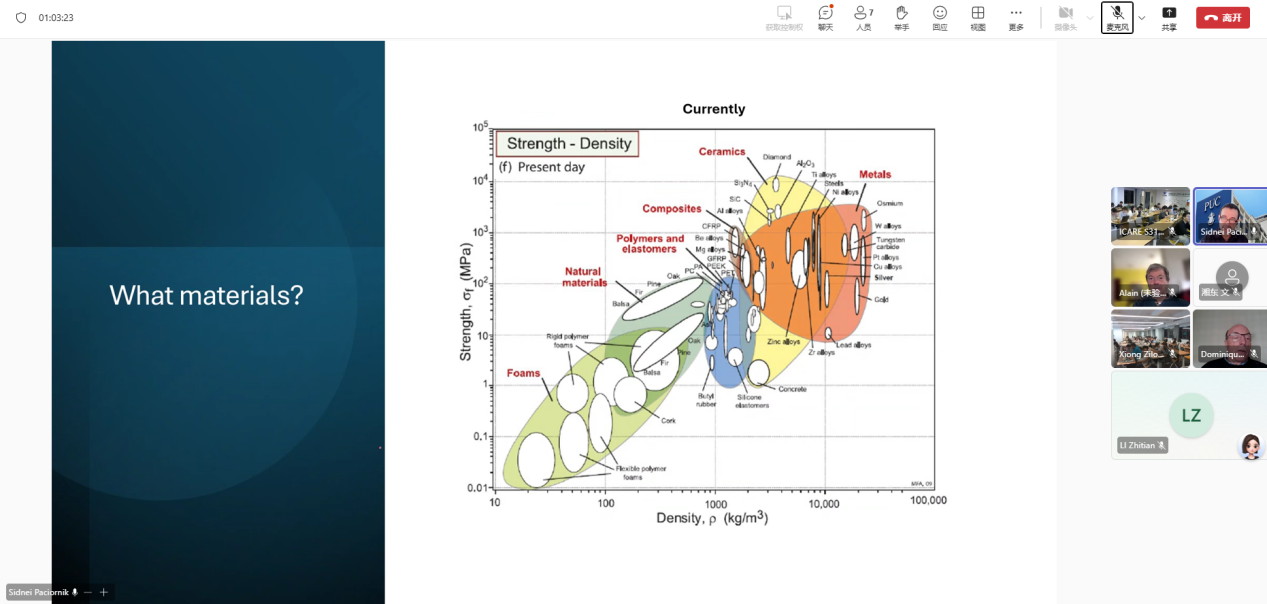Screen dimensions: 1267x604
Task: Leave the meeting with the red 离开 button
Action: 1222,18
